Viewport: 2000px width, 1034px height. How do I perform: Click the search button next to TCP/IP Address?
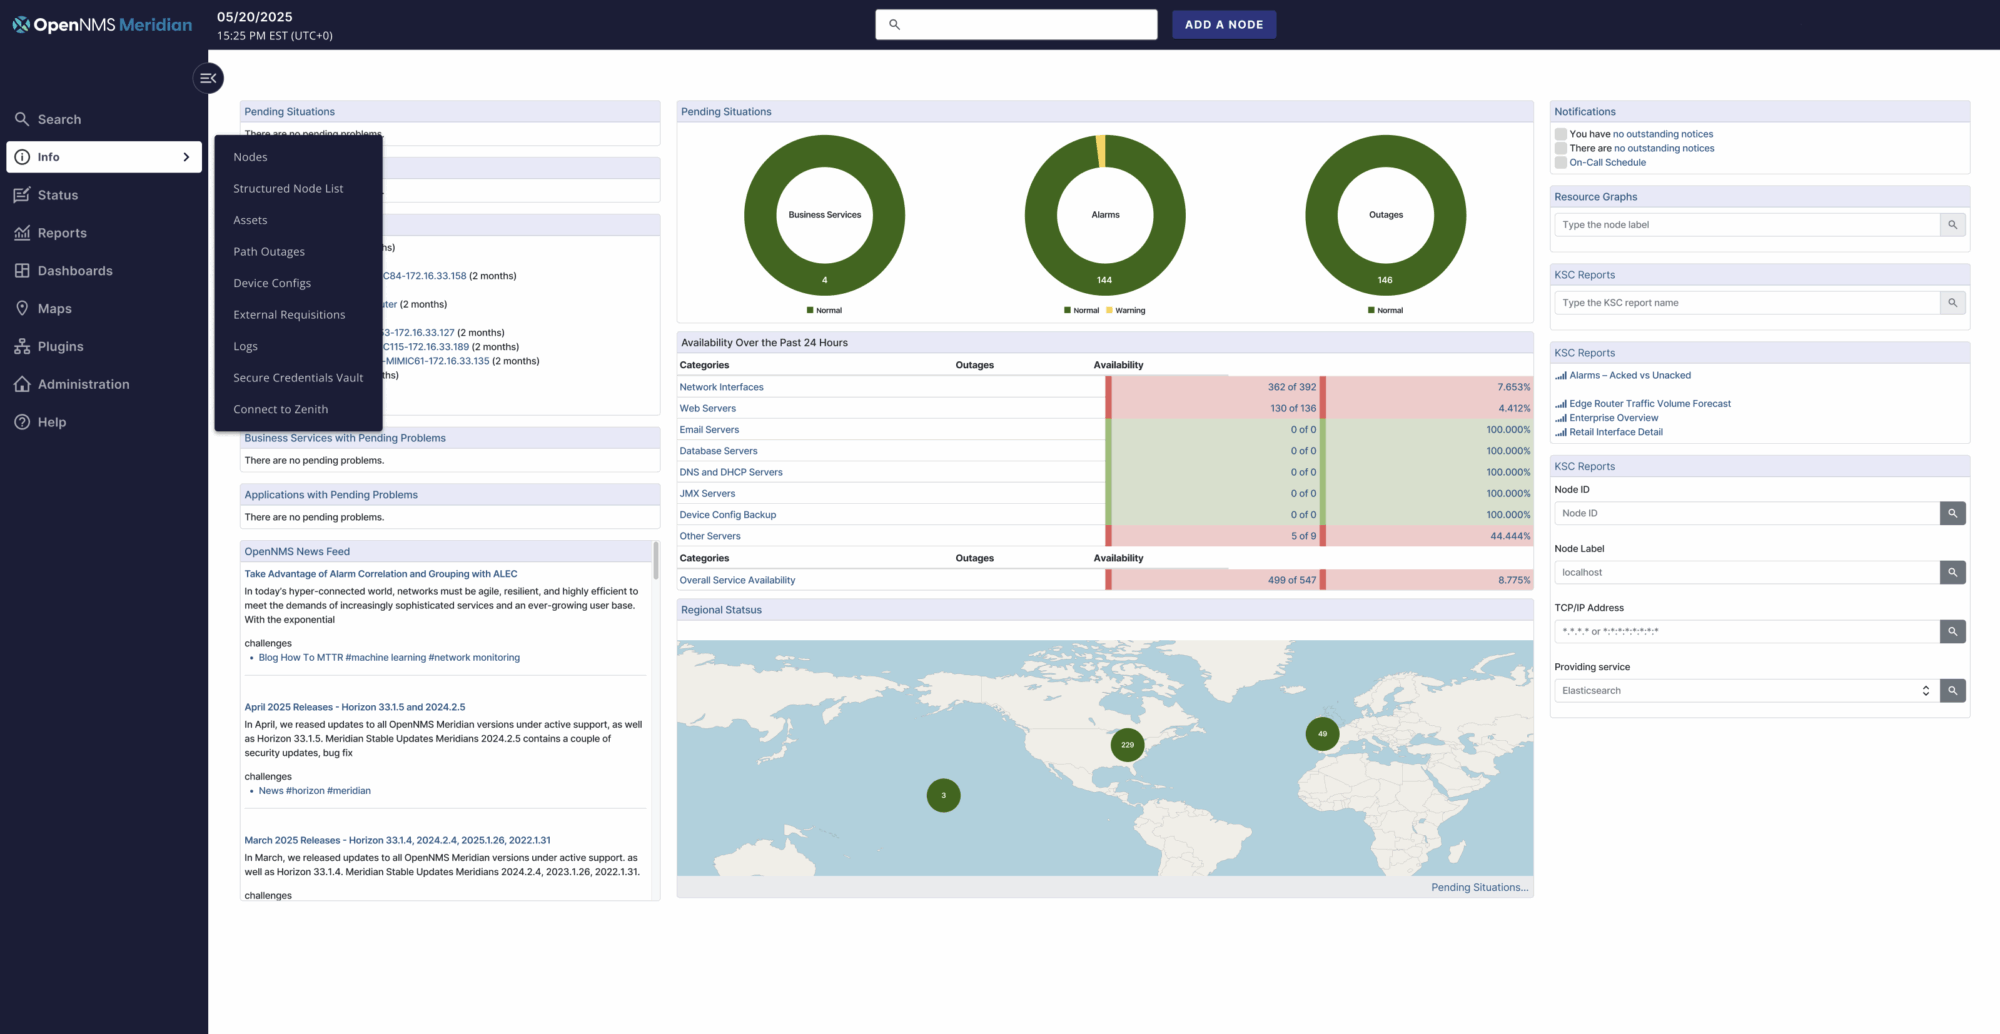(1952, 631)
